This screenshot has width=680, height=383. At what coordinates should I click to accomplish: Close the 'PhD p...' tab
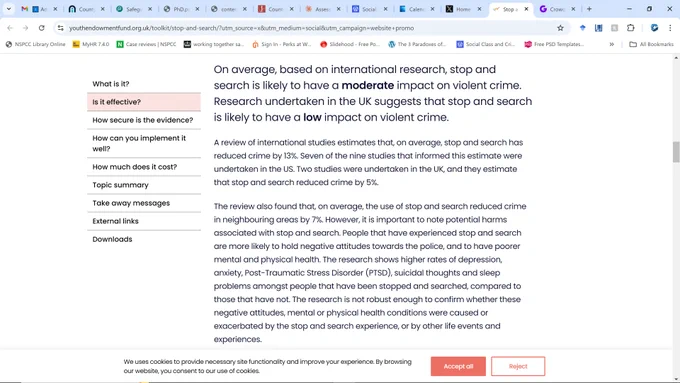tap(197, 9)
